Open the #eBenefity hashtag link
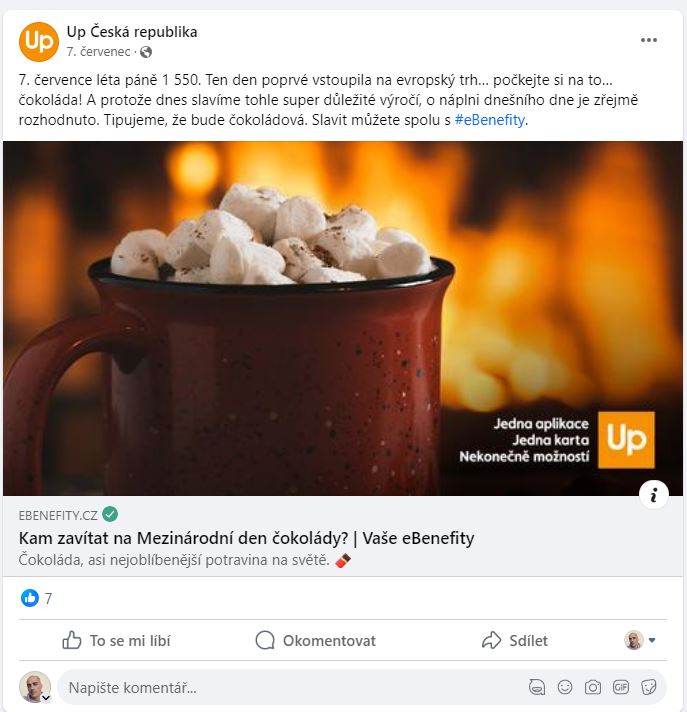This screenshot has height=712, width=687. pos(489,120)
